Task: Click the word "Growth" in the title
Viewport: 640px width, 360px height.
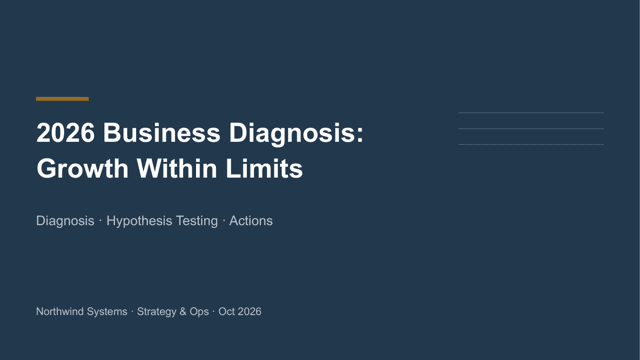Action: [83, 168]
